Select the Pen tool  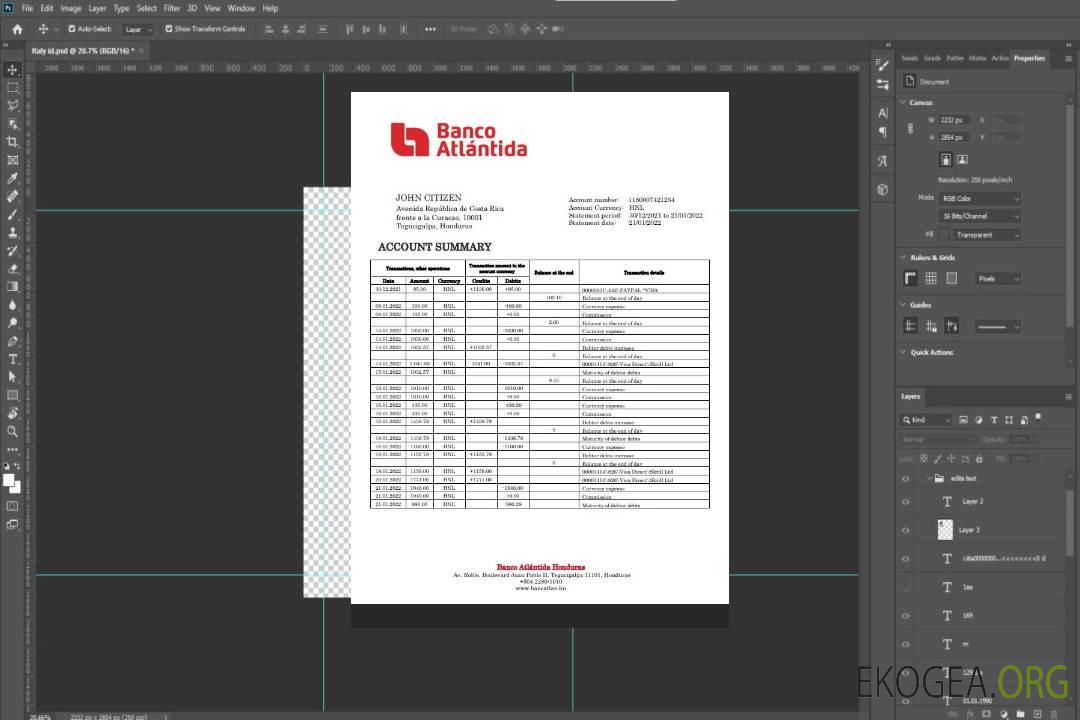[12, 341]
